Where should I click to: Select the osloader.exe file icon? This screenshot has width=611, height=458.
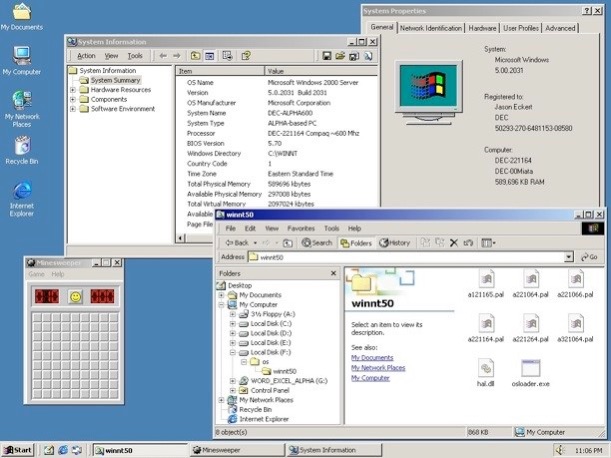tap(531, 368)
